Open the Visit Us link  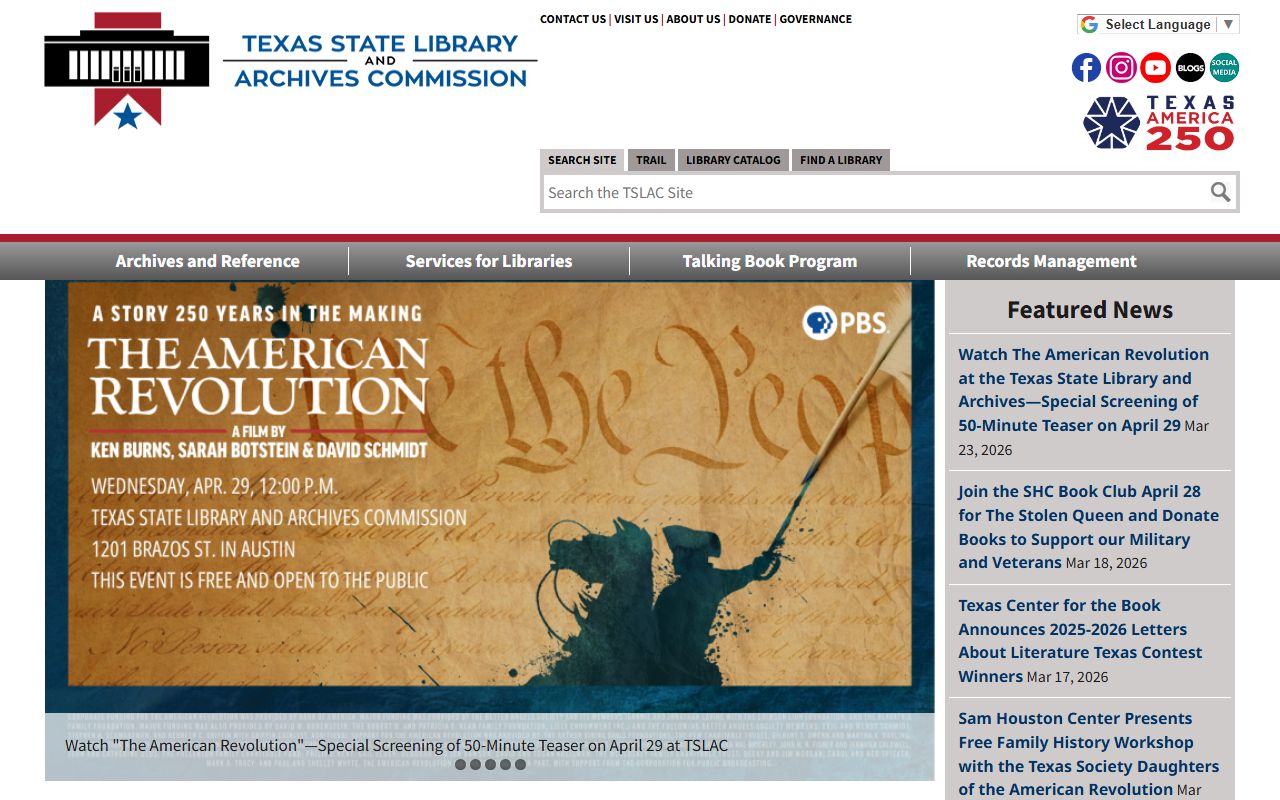[636, 19]
